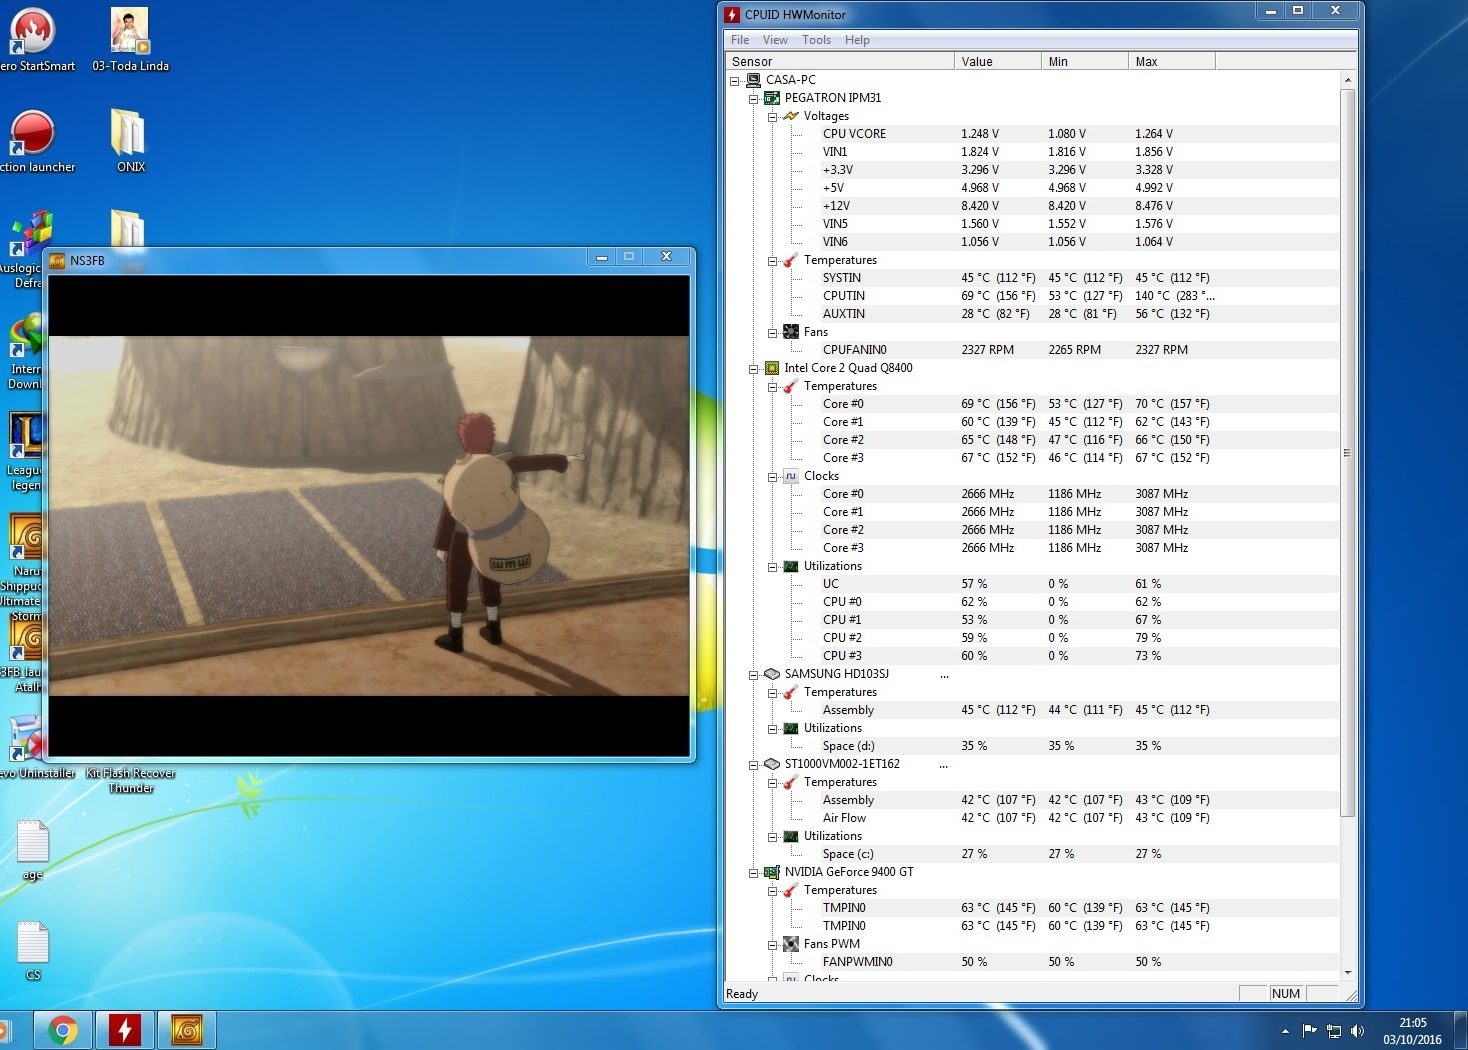Click the NVIDIA GeForce 9400 GT card icon
Image resolution: width=1468 pixels, height=1050 pixels.
point(772,872)
